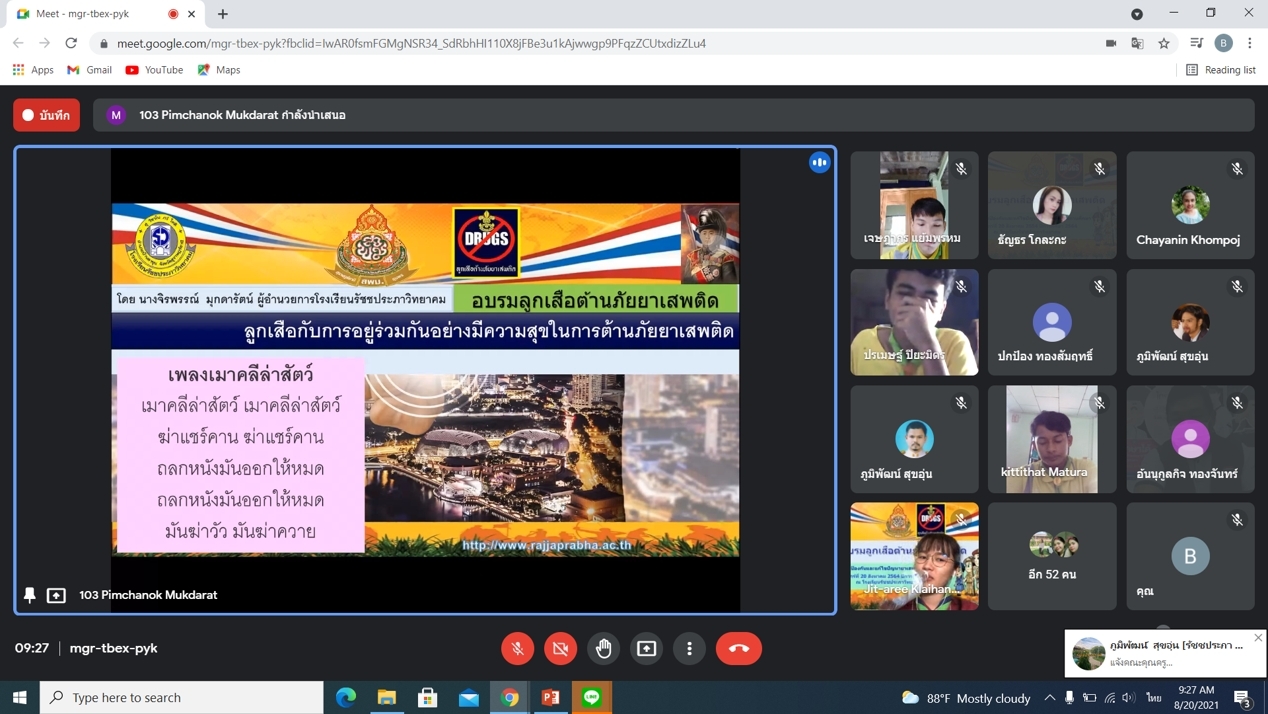Open the YouTube bookmark

click(x=154, y=70)
